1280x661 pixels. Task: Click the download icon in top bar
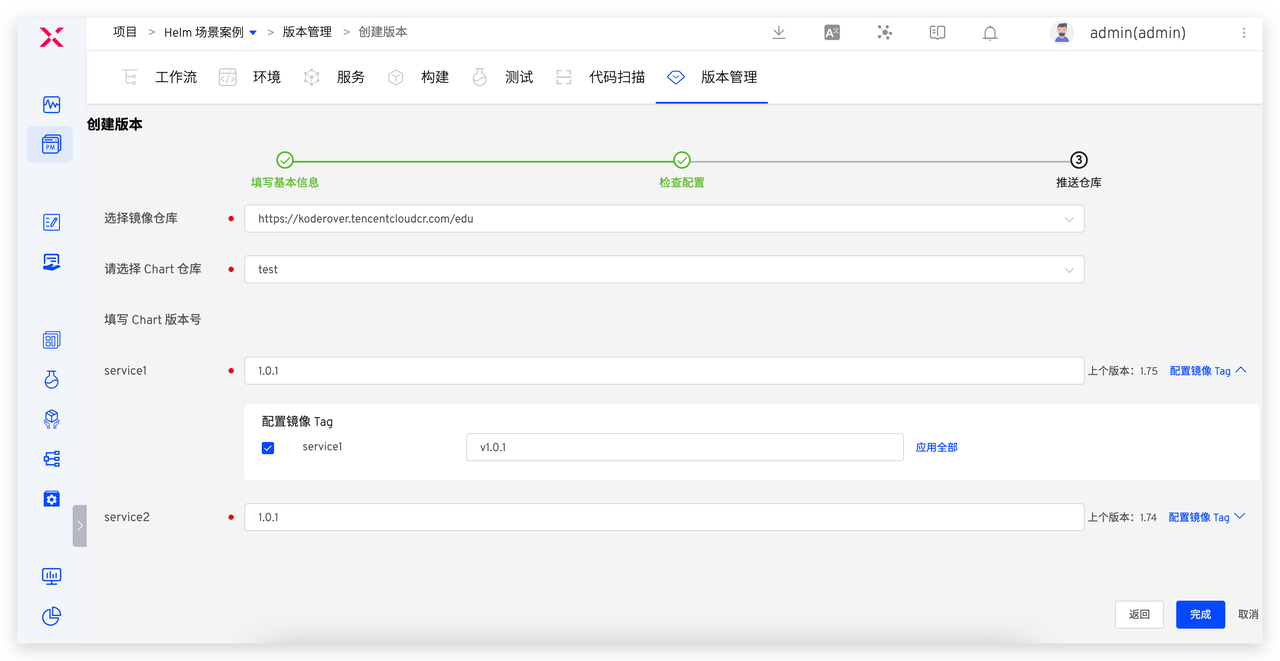click(778, 32)
